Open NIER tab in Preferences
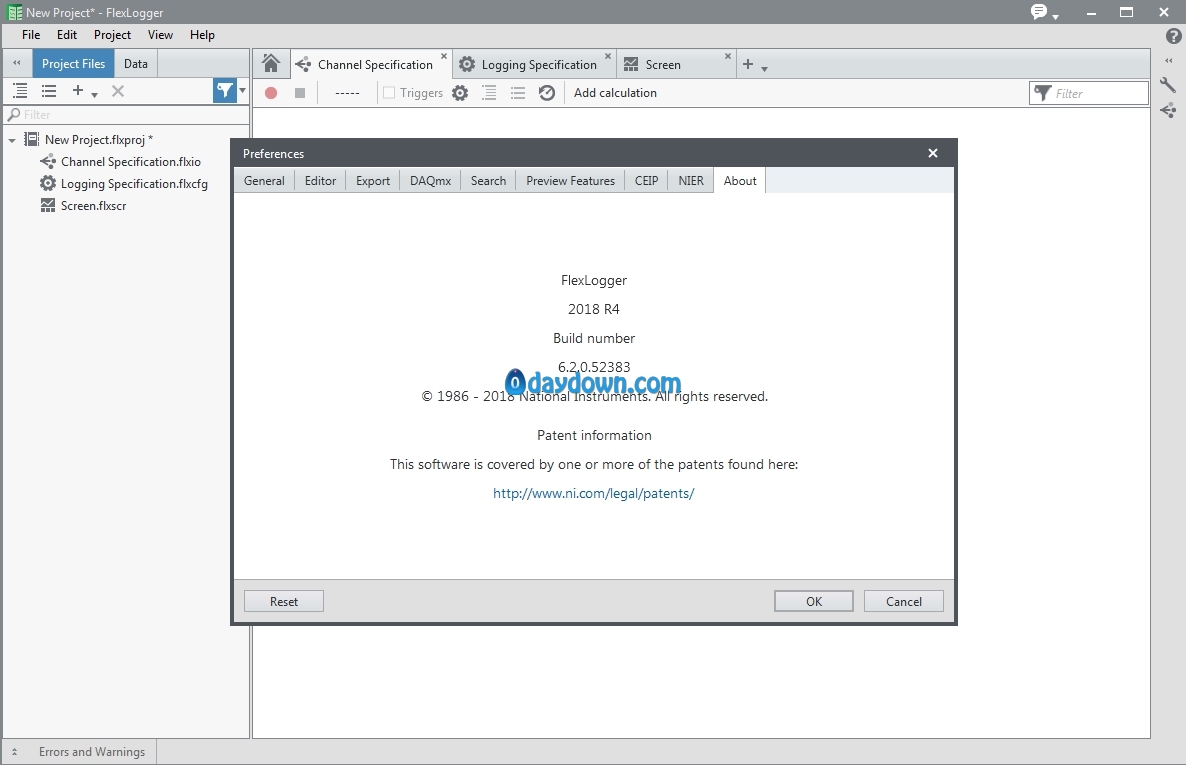Viewport: 1186px width, 765px height. point(691,180)
